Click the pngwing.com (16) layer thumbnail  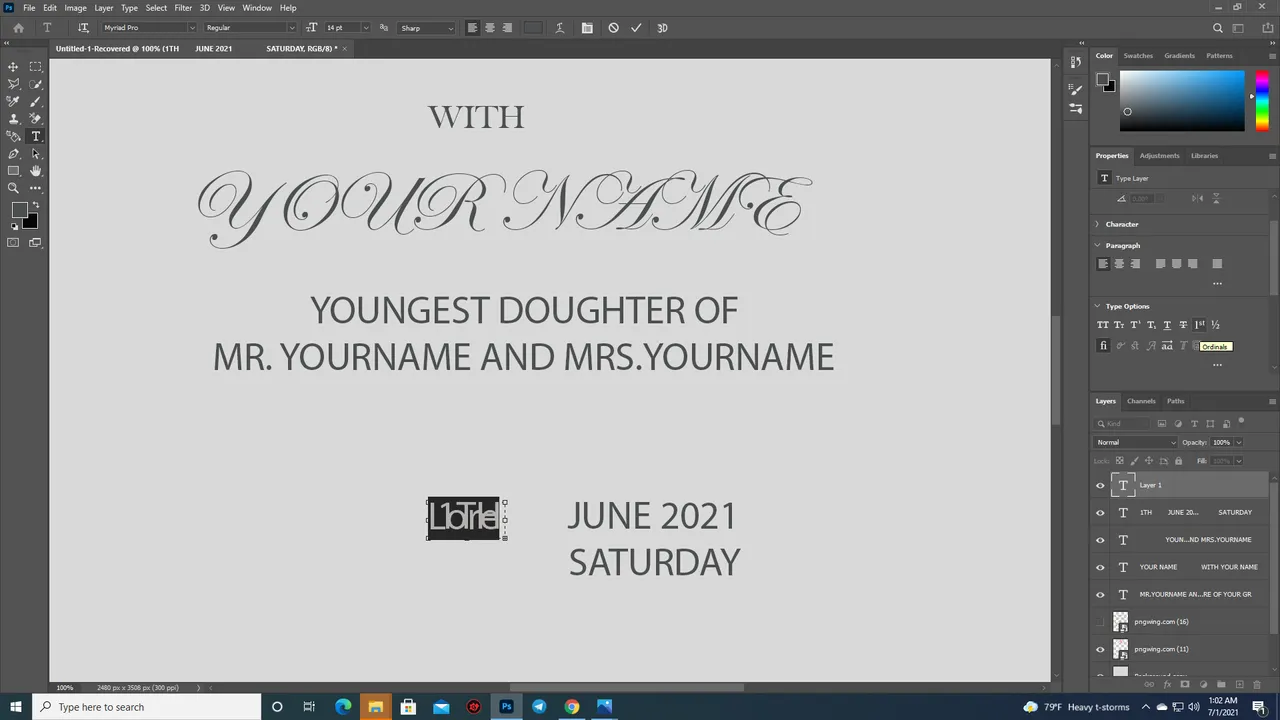pos(1121,622)
